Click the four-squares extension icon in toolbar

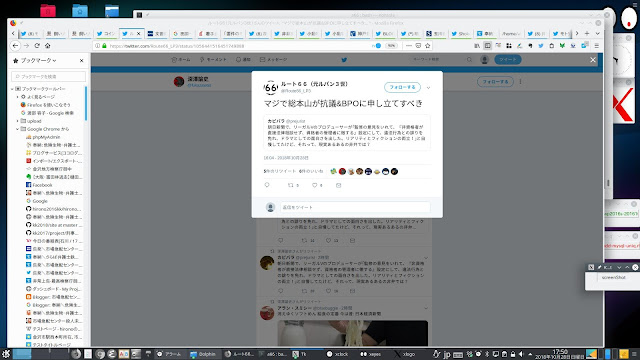(509, 46)
